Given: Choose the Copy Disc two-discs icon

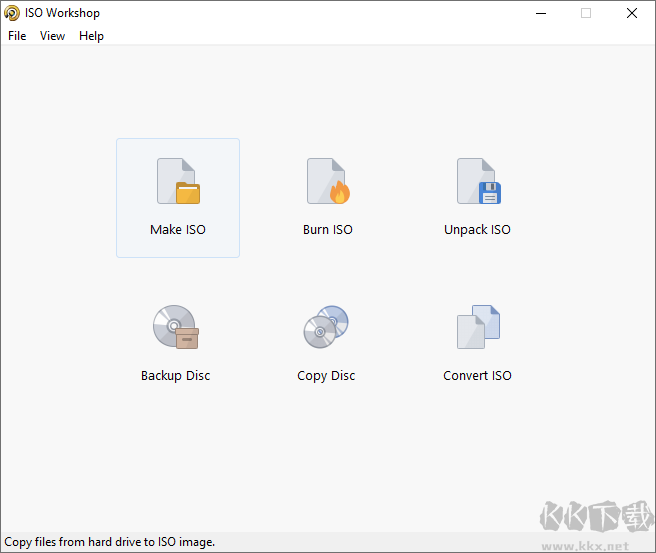Looking at the screenshot, I should pyautogui.click(x=326, y=327).
